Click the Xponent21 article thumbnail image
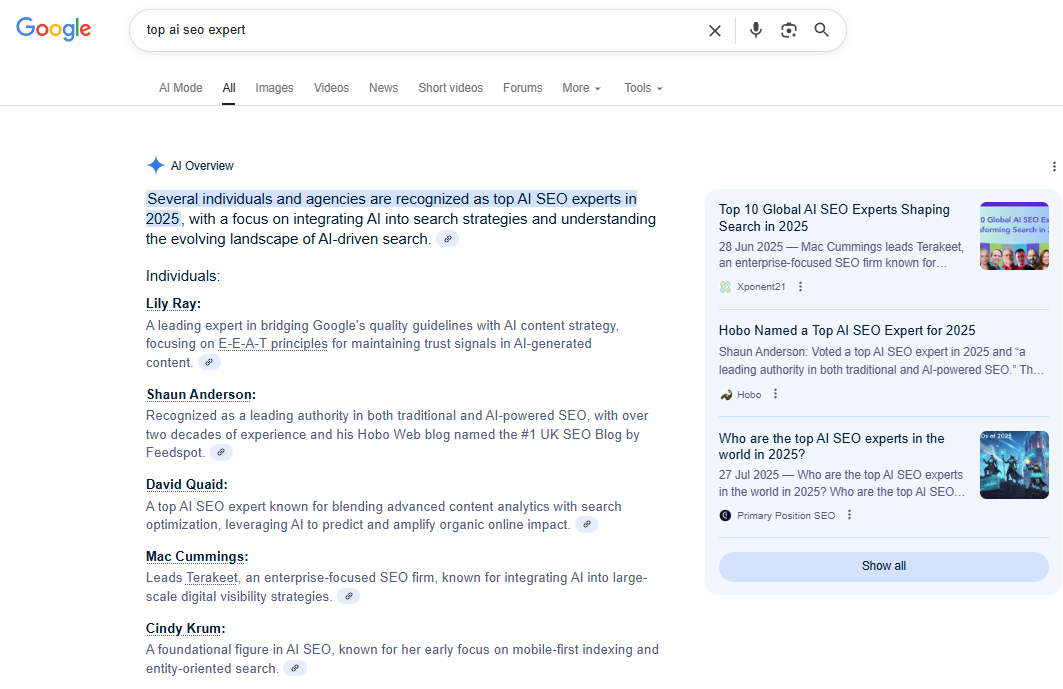Screen dimensions: 1063x689 1014,236
